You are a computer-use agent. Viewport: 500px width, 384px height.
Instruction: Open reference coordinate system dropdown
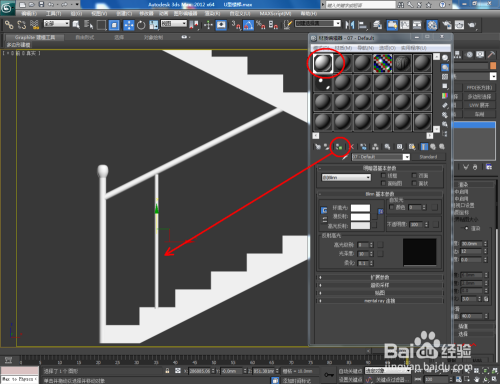(x=174, y=23)
